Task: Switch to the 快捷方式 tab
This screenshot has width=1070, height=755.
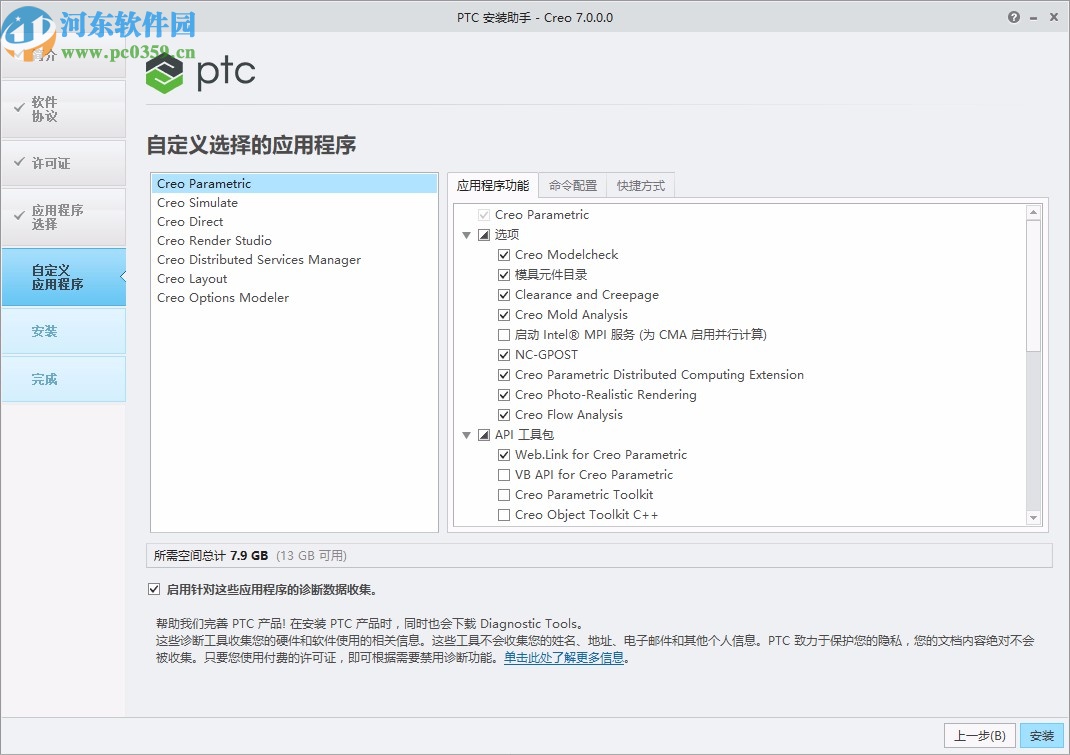Action: pyautogui.click(x=640, y=185)
